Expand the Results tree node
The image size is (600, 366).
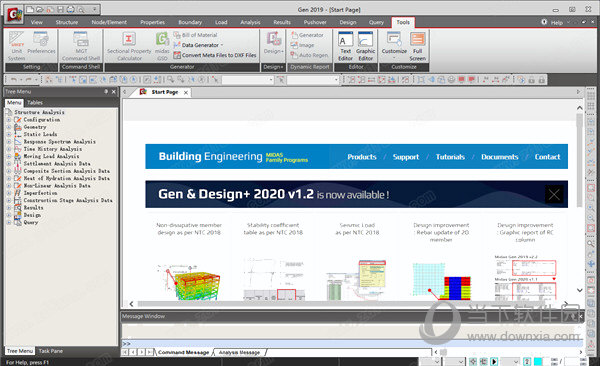(x=8, y=208)
